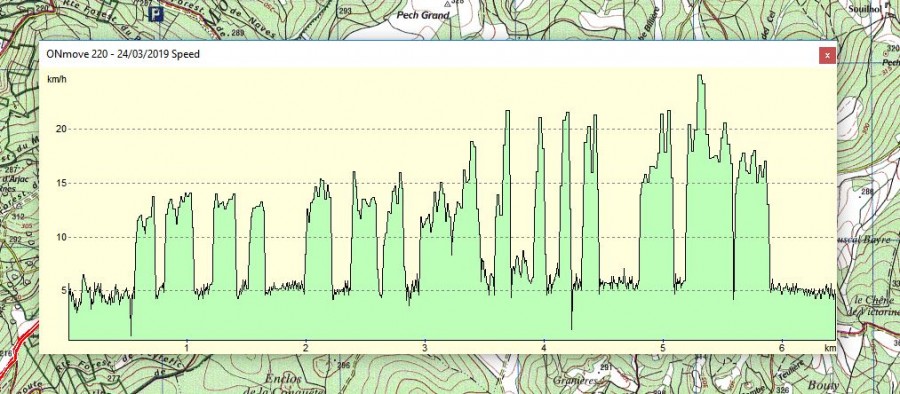Screen dimensions: 900x394
Task: Click the 15 value on the speed axis
Action: (61, 183)
